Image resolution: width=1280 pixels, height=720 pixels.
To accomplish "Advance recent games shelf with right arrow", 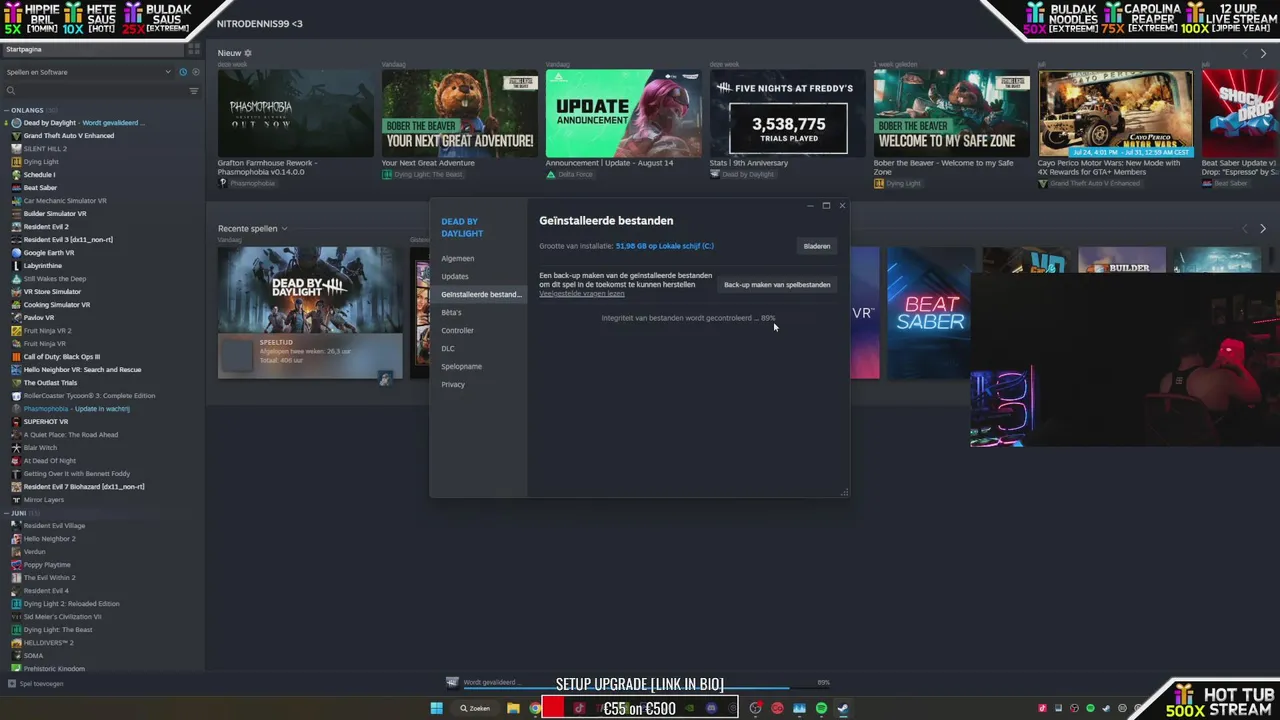I will click(1263, 229).
